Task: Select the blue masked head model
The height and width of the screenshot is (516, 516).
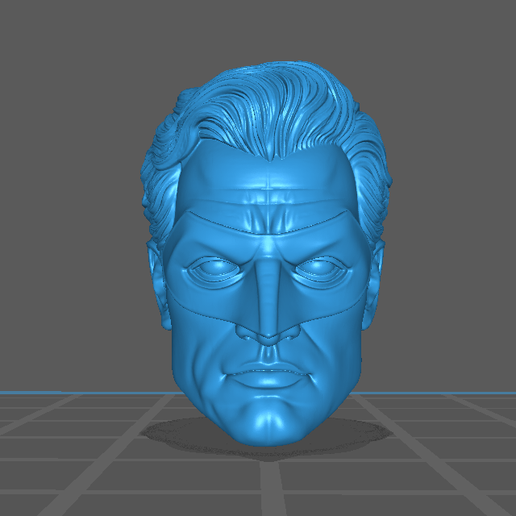Action: (x=267, y=253)
